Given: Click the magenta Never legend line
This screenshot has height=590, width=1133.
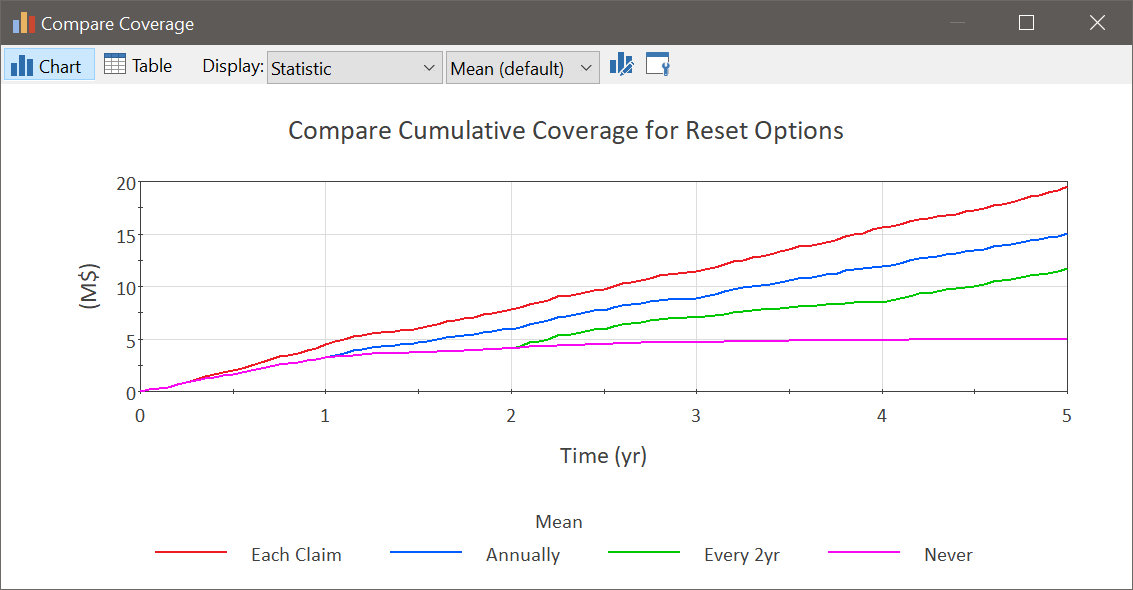Looking at the screenshot, I should (x=864, y=552).
